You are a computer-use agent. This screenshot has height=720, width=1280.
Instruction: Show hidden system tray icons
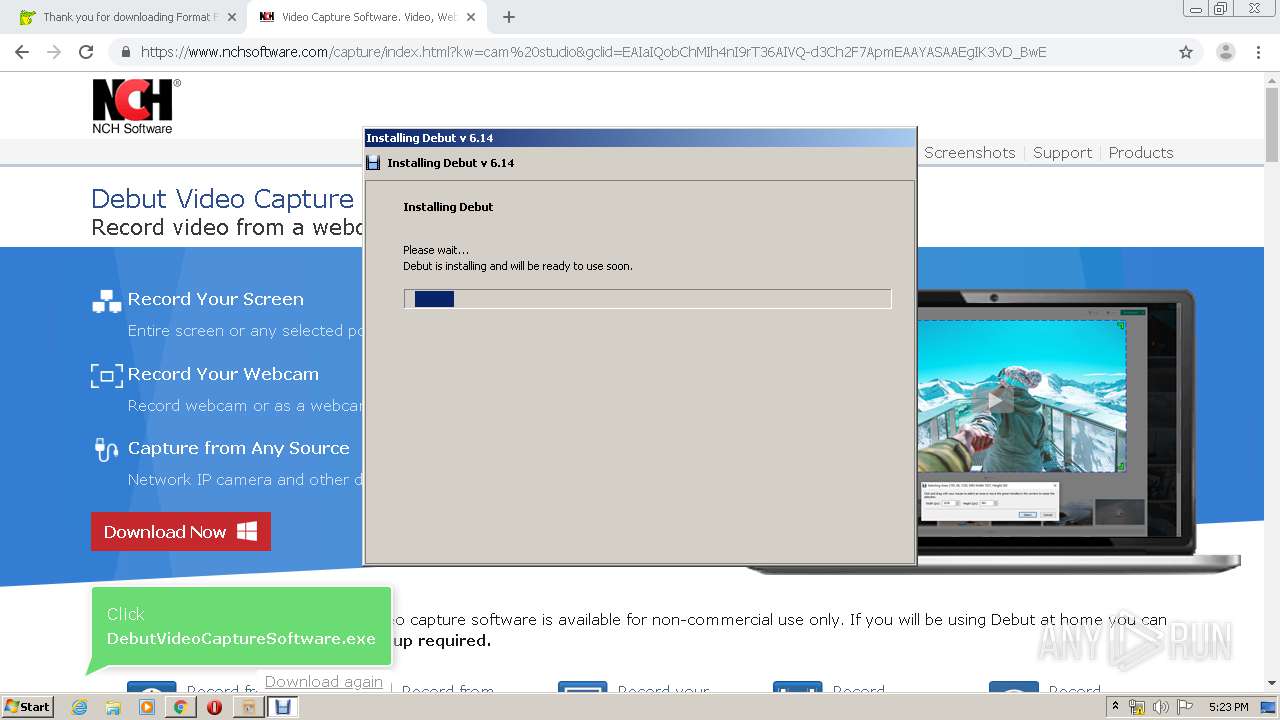click(x=1115, y=707)
